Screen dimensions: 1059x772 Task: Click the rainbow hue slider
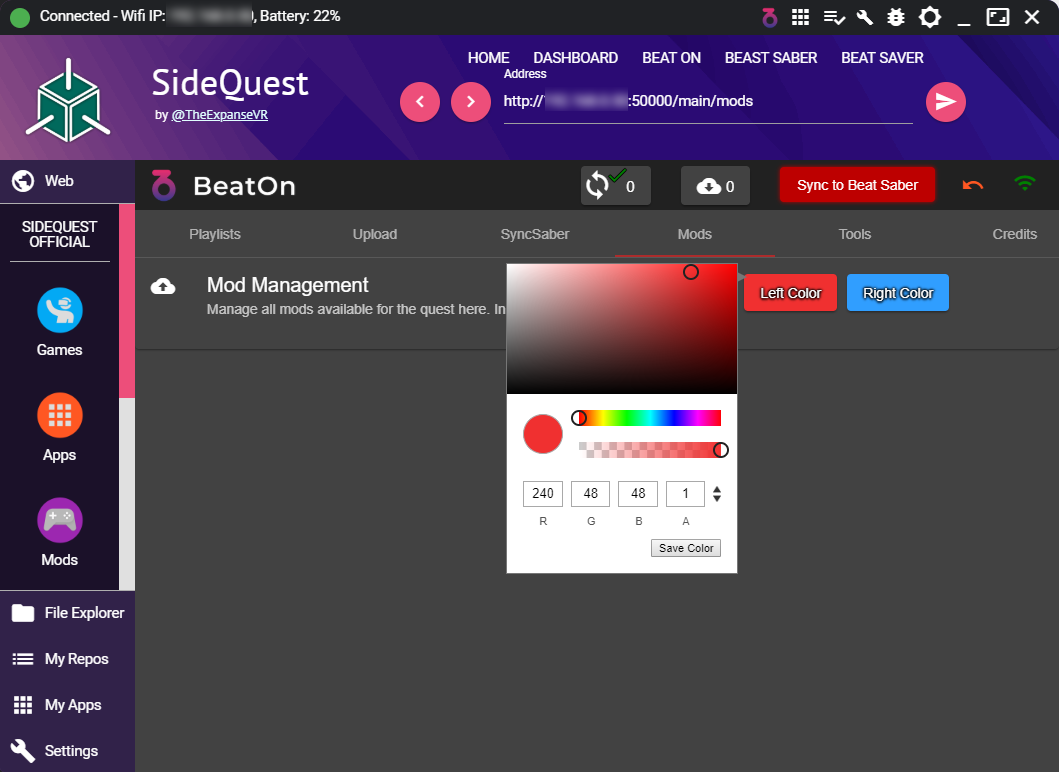pyautogui.click(x=649, y=418)
